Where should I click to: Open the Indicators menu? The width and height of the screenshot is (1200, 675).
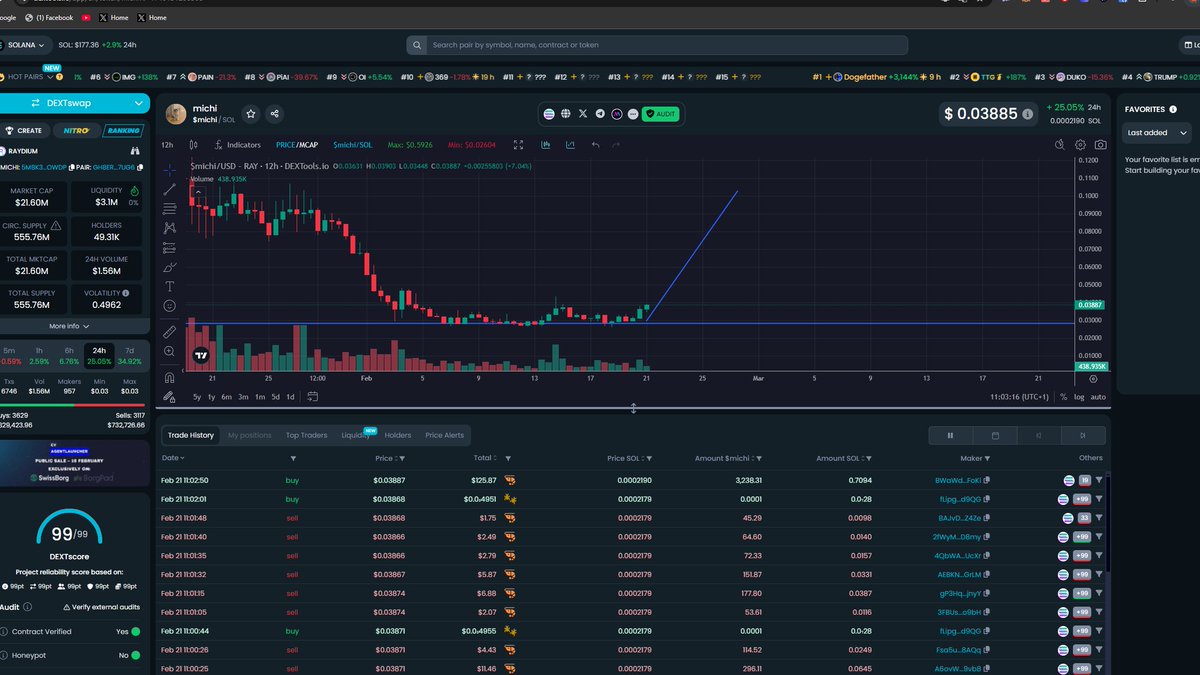tap(237, 145)
